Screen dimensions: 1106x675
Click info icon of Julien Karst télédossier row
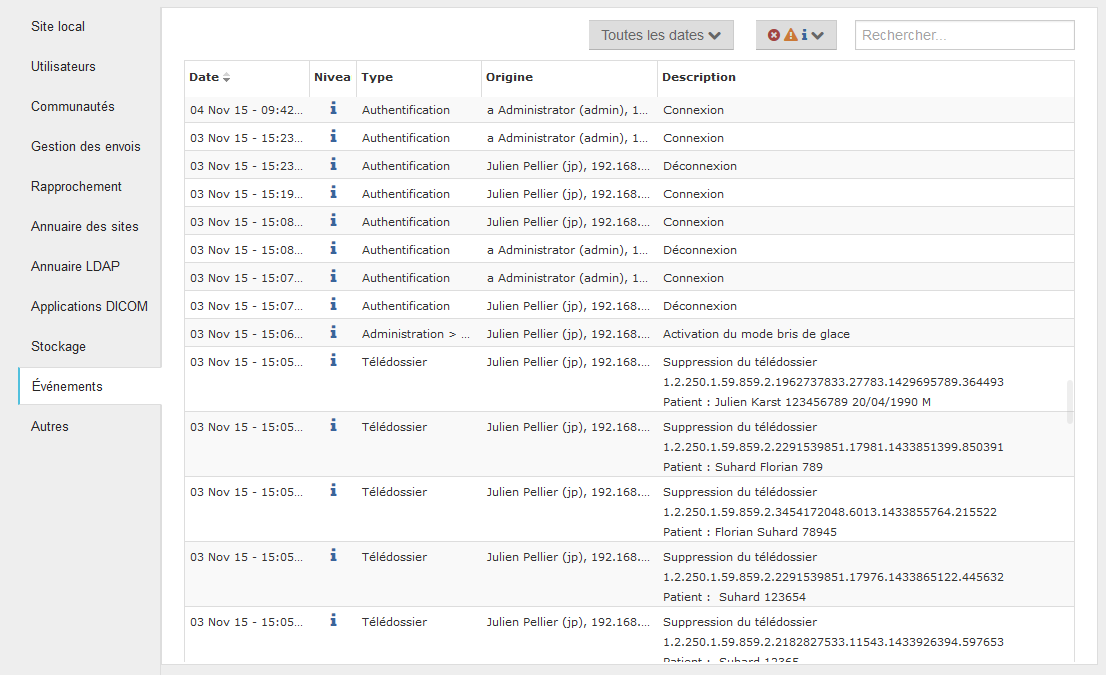(x=333, y=360)
